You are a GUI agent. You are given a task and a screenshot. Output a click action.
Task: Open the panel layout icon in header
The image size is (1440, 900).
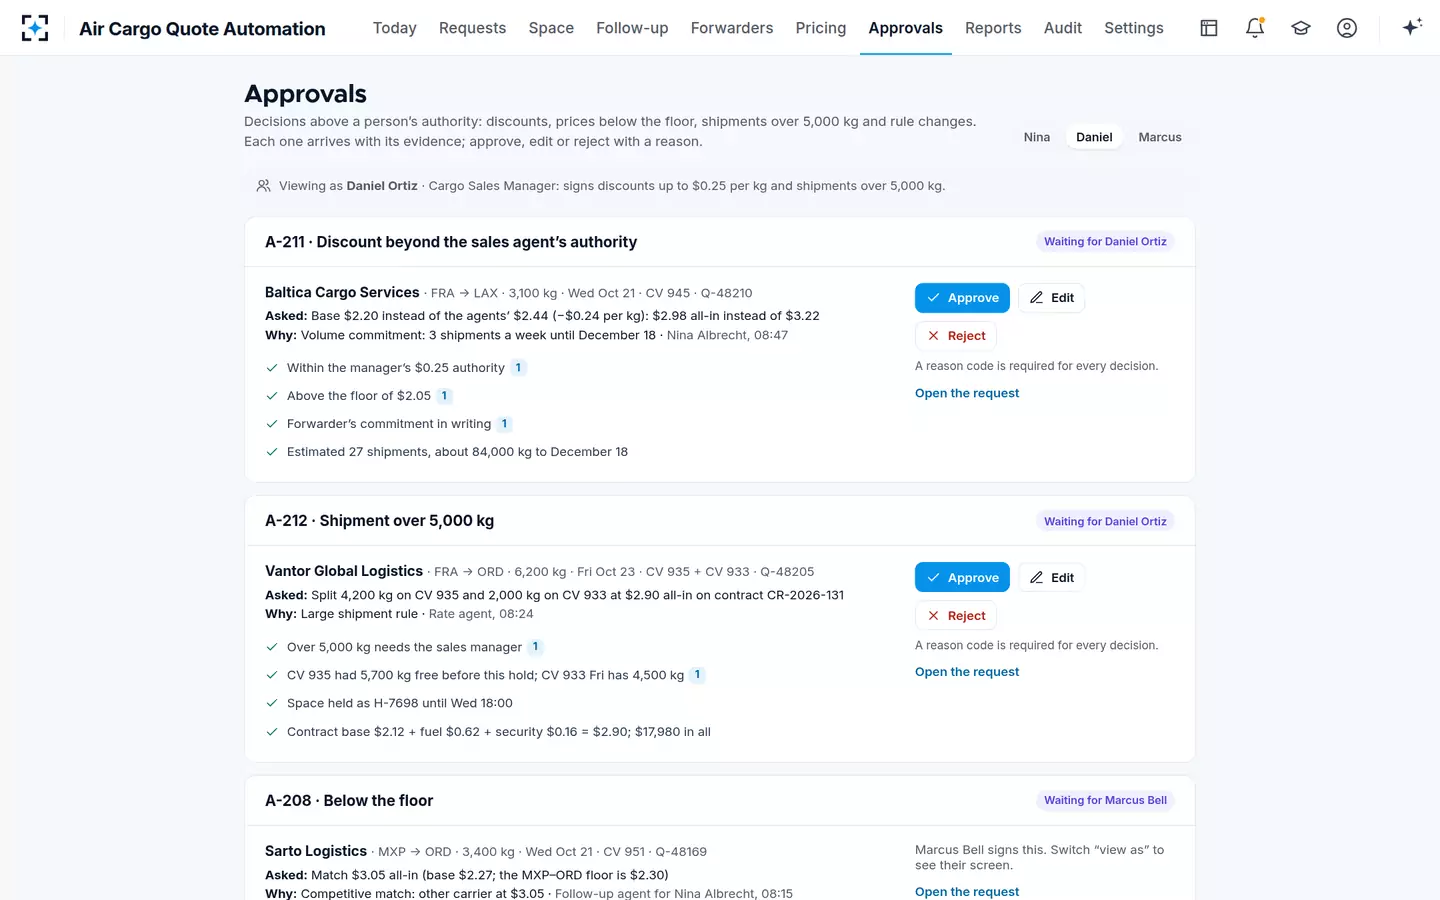pos(1209,28)
